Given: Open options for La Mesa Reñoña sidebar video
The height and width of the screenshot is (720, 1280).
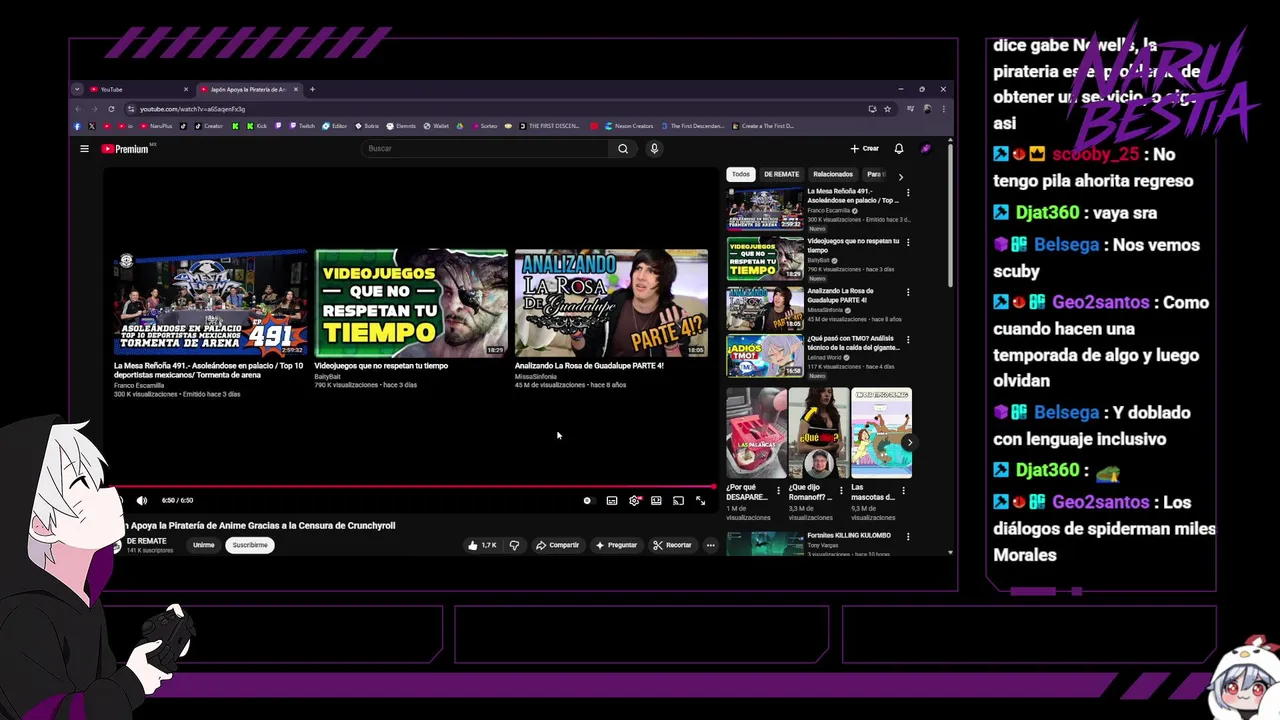Looking at the screenshot, I should point(908,192).
